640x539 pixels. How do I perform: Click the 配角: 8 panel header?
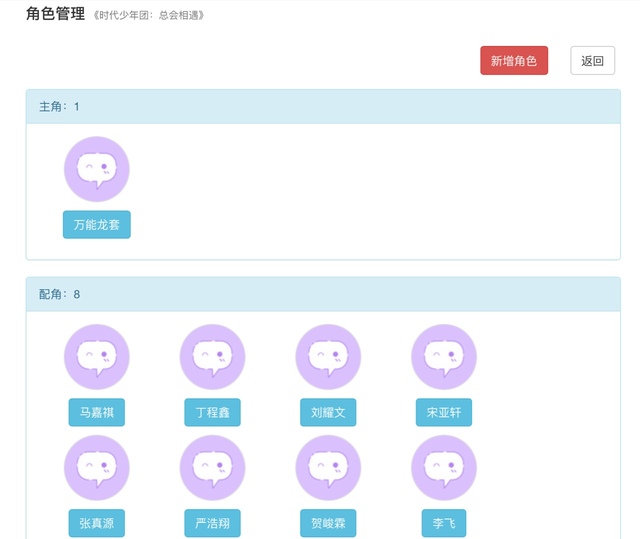click(x=323, y=294)
